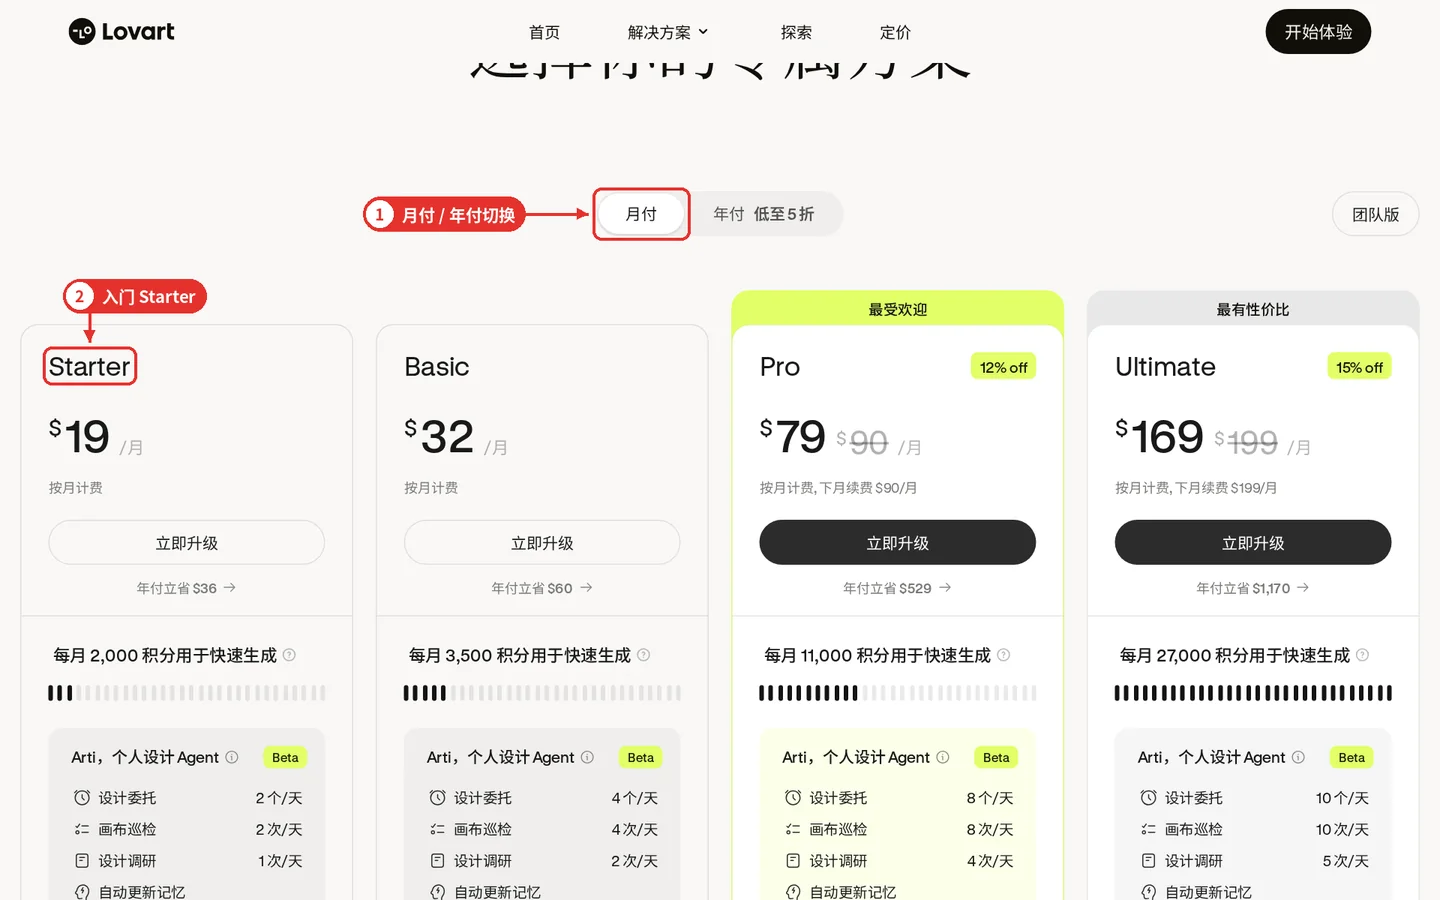Select the 月付 billing toggle
Viewport: 1440px width, 900px height.
pyautogui.click(x=641, y=214)
